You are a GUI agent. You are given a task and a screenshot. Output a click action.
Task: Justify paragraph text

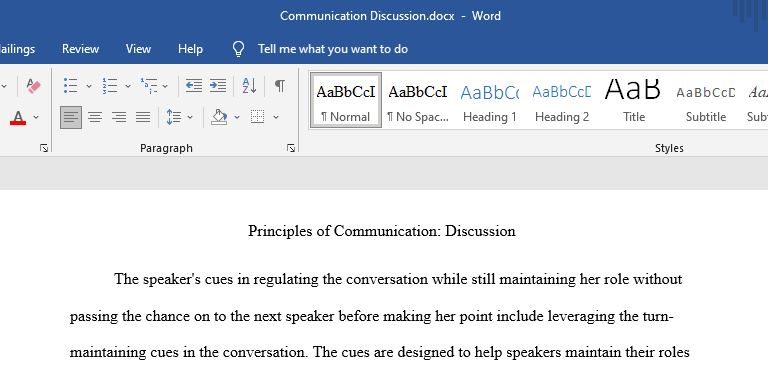143,117
